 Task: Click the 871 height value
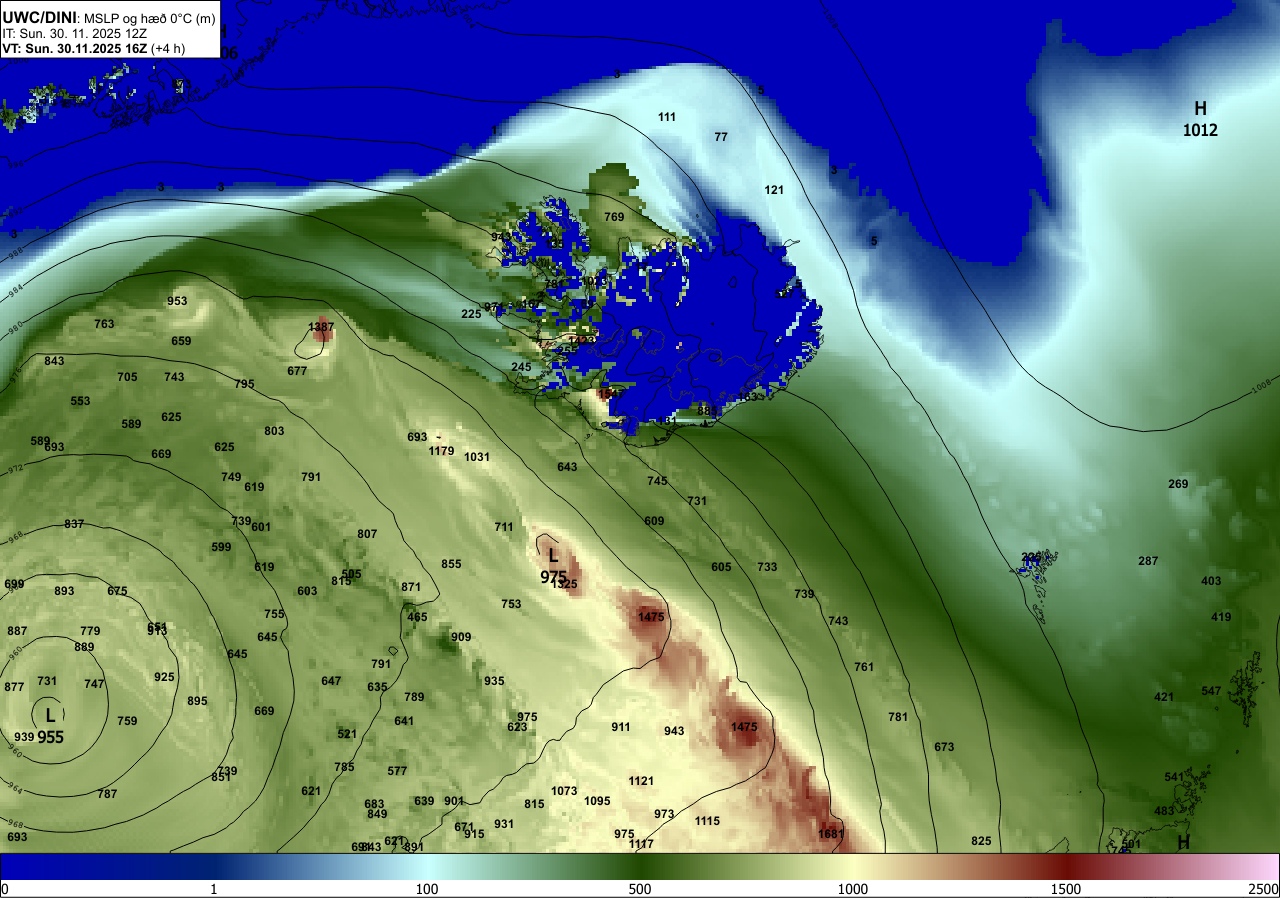click(411, 587)
